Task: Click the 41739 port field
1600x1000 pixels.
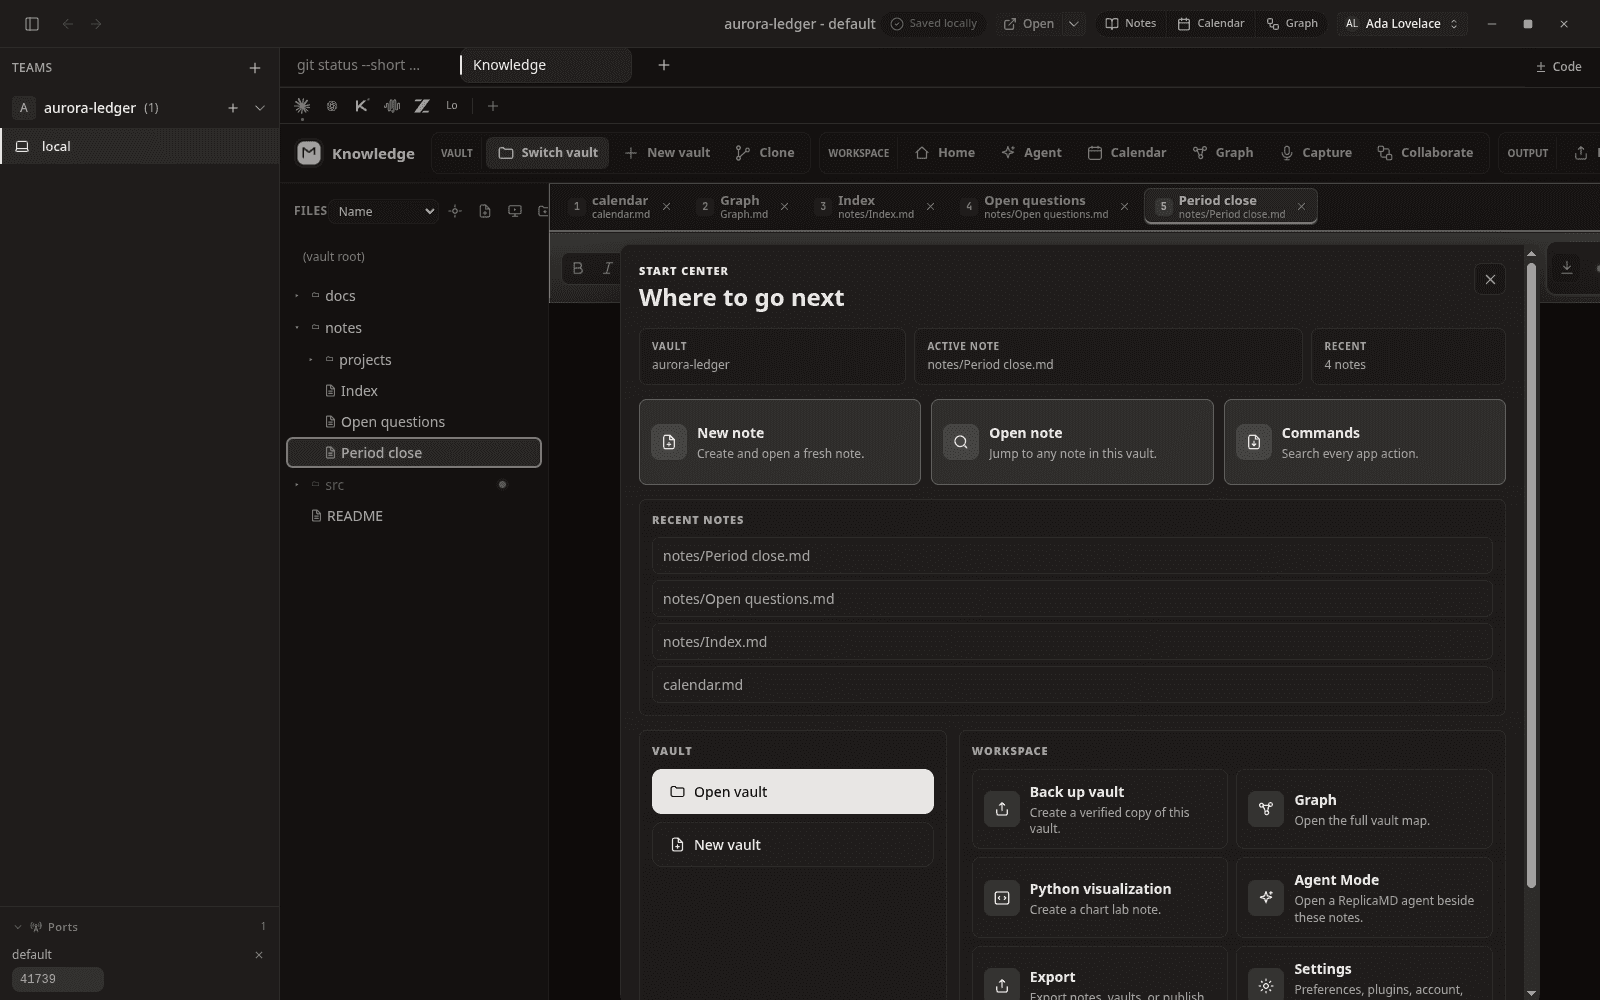Action: 57,979
